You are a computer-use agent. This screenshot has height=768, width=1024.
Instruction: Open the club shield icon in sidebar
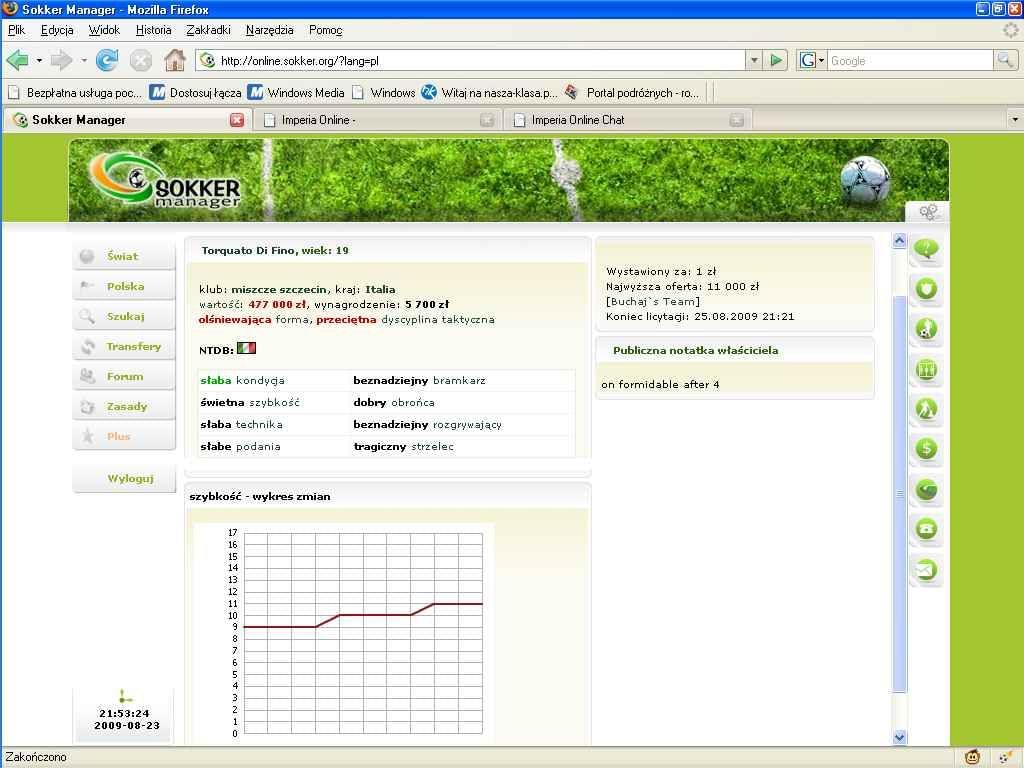[x=926, y=290]
